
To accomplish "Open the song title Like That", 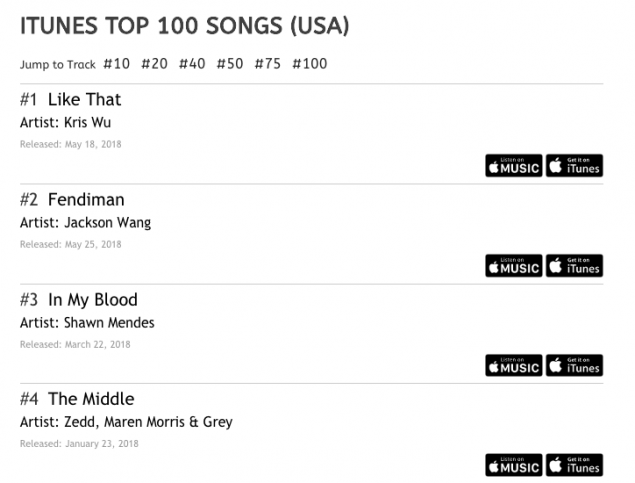I will [x=84, y=99].
